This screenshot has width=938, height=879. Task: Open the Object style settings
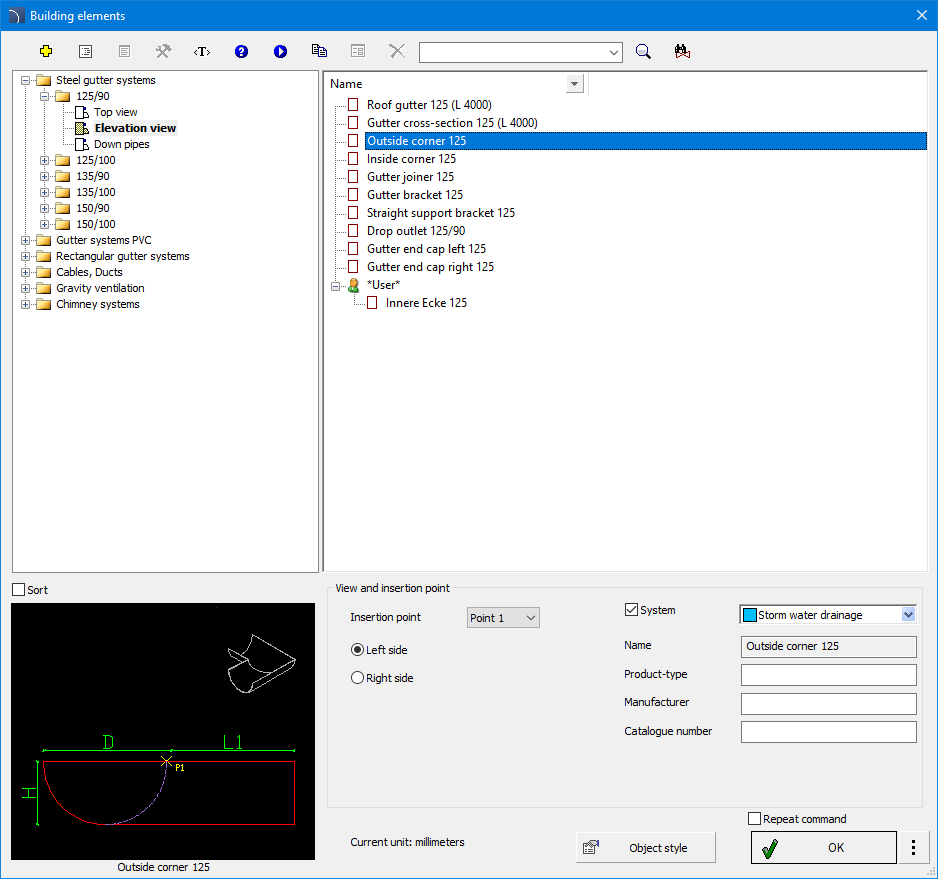[646, 848]
